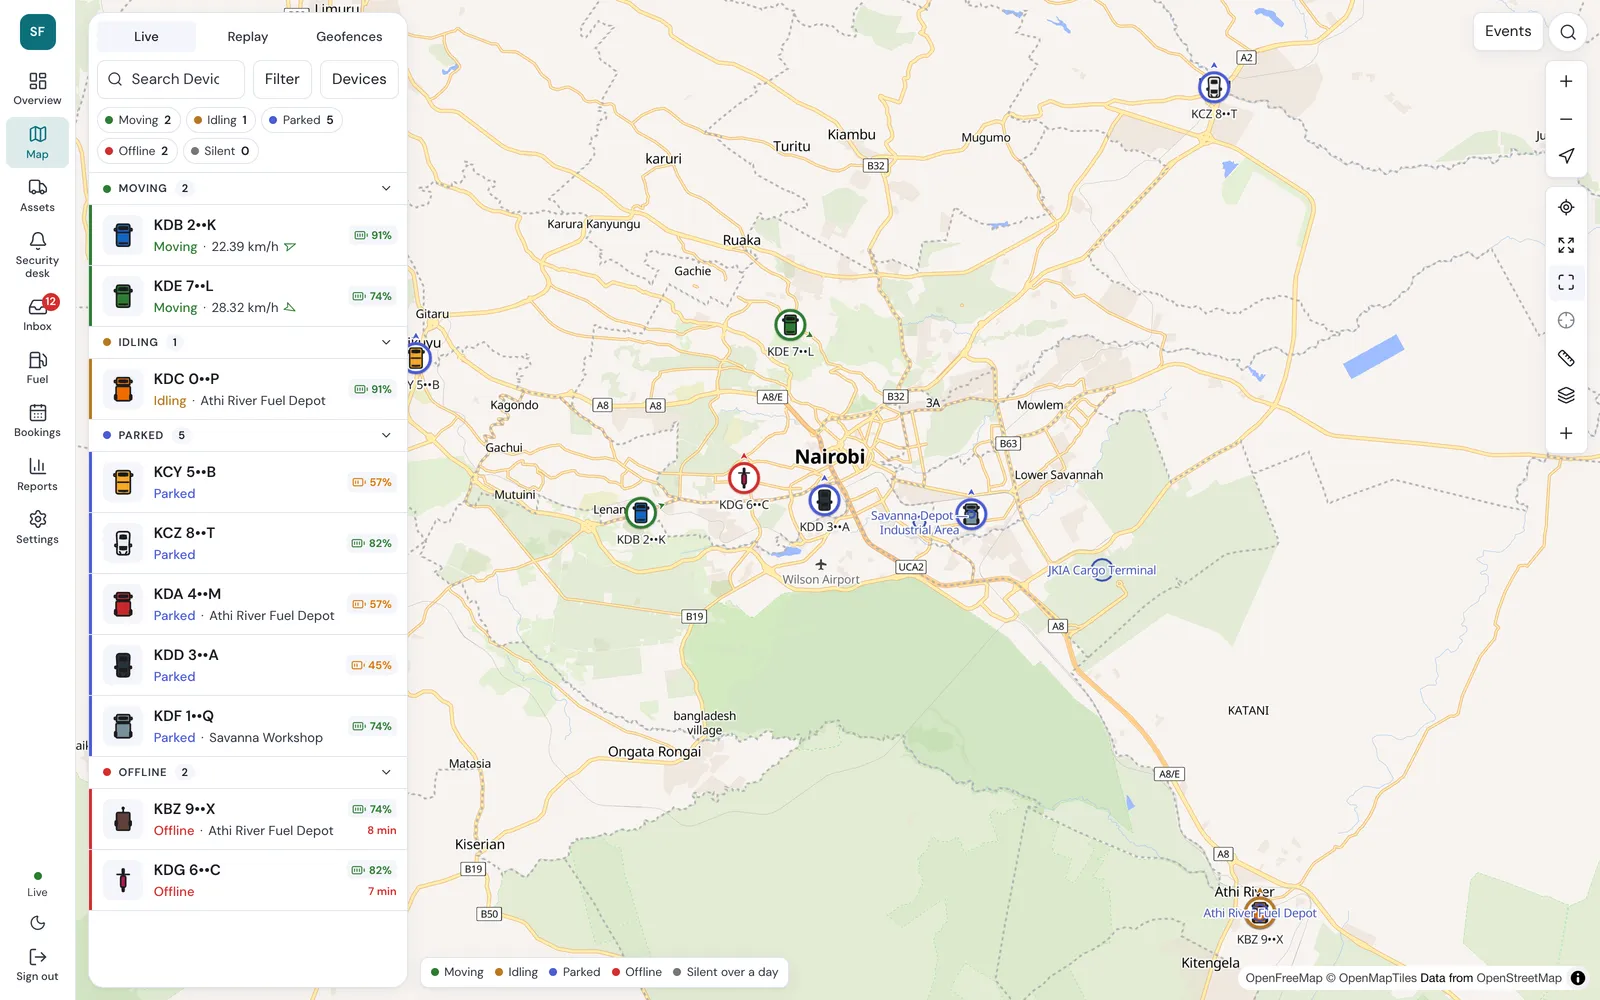Zoom out the map with minus
Screen dimensions: 1600x1000
[1566, 119]
